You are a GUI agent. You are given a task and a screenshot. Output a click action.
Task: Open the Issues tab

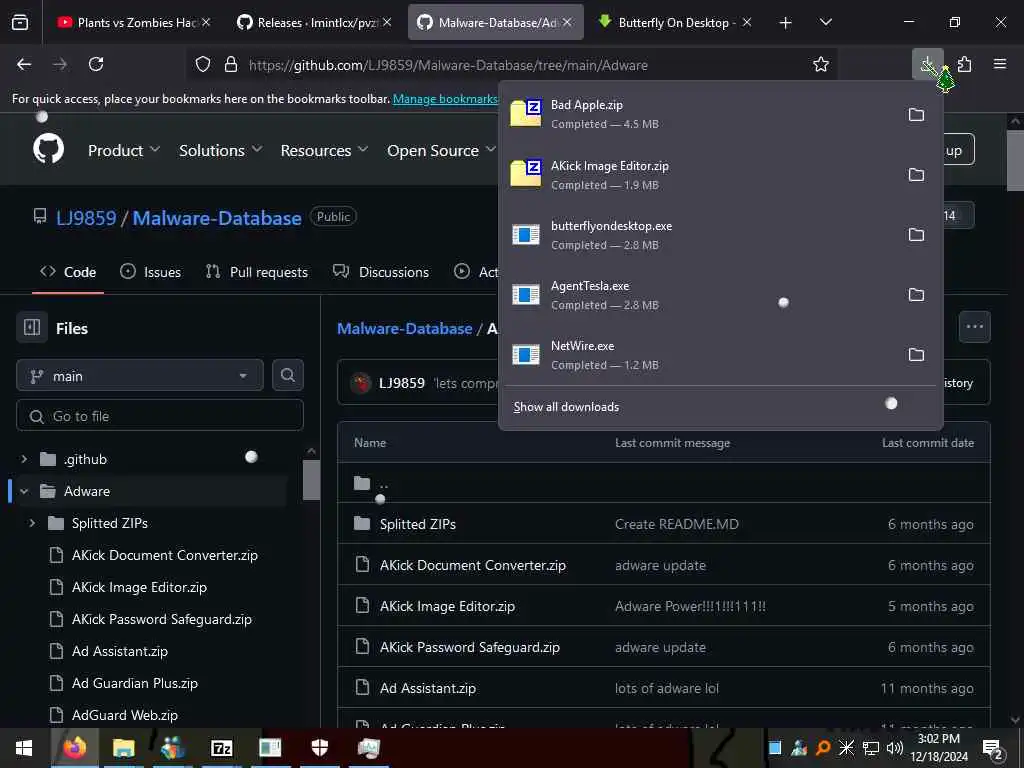click(x=150, y=272)
